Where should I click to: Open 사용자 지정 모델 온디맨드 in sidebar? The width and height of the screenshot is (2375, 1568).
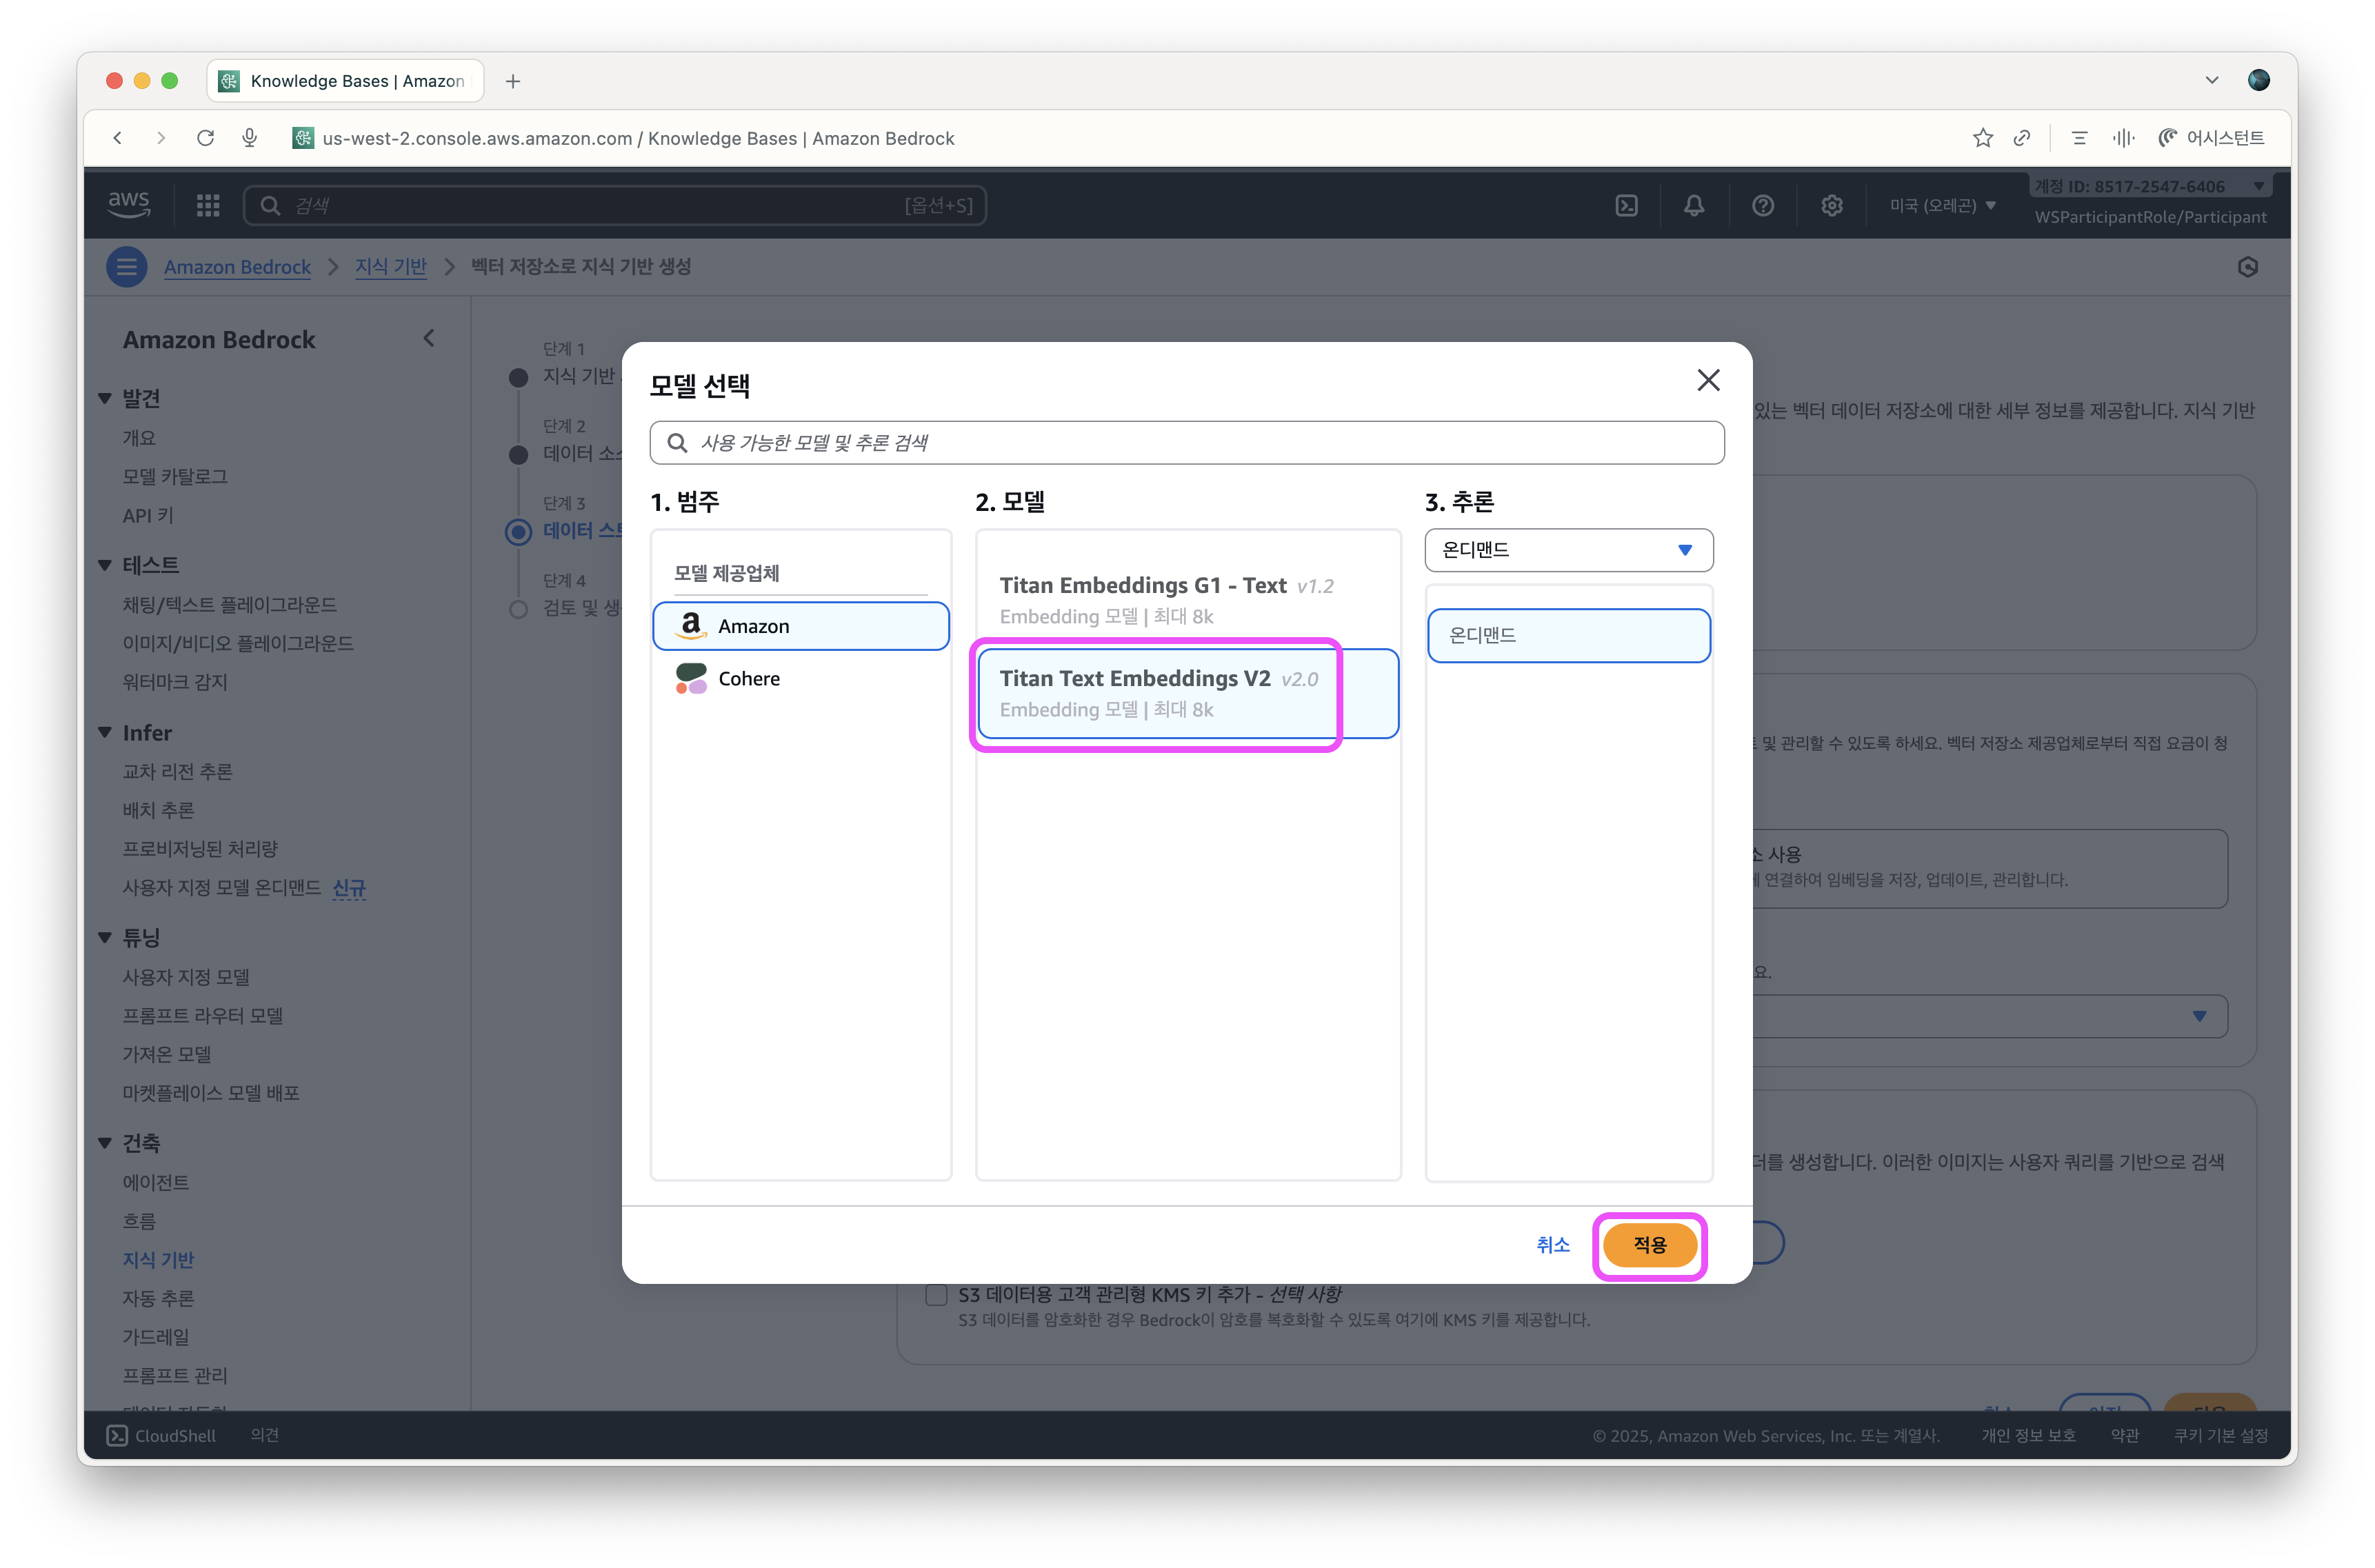[221, 888]
